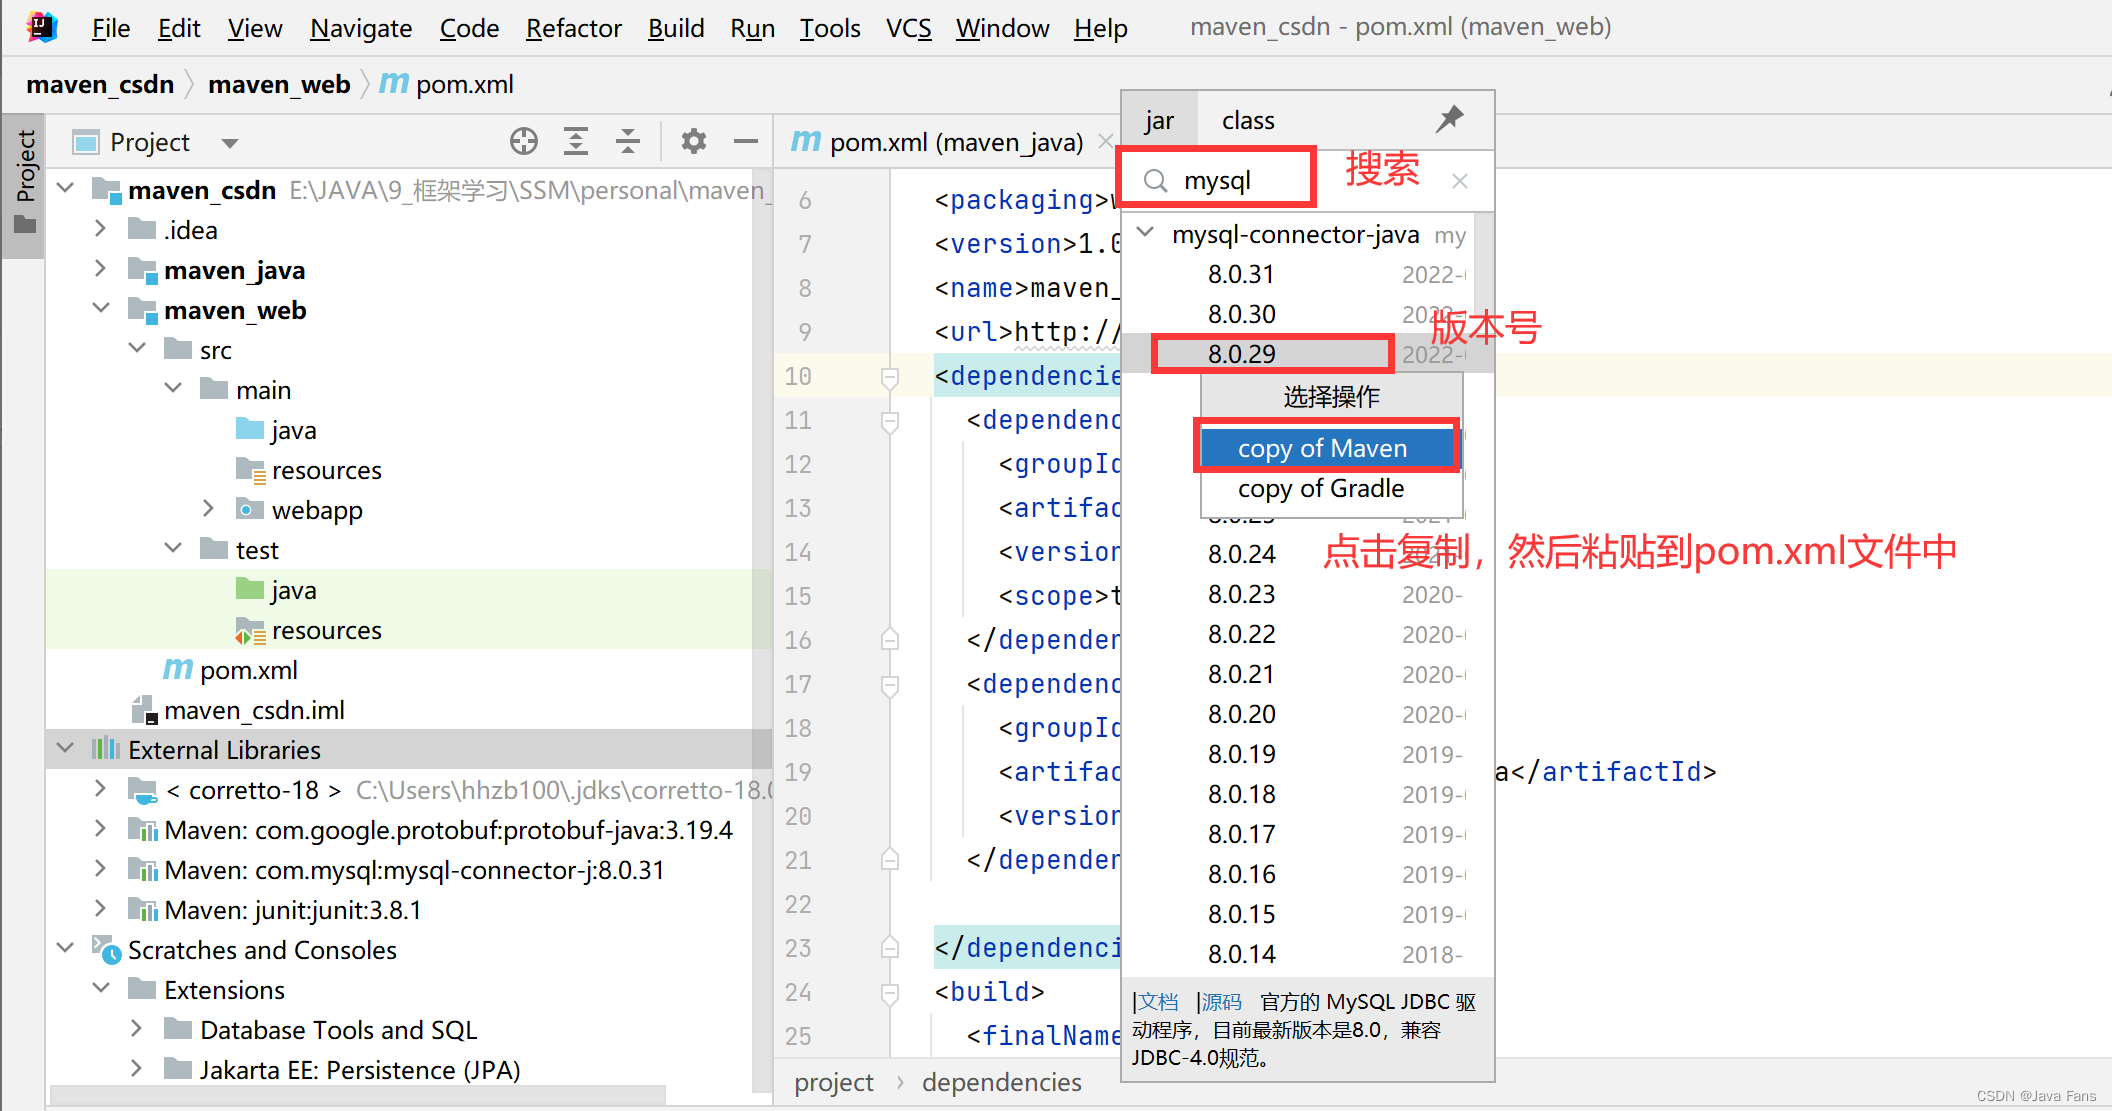
Task: Select version 8.0.24 in results
Action: 1298,554
